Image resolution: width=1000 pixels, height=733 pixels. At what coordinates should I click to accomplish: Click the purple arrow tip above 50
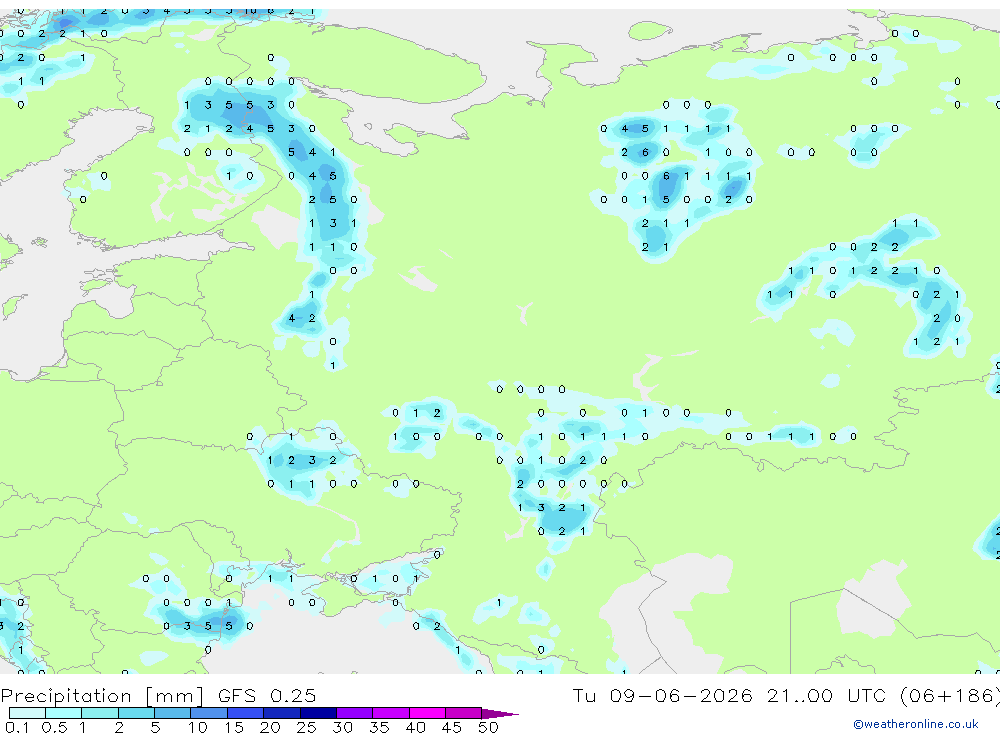(x=500, y=713)
